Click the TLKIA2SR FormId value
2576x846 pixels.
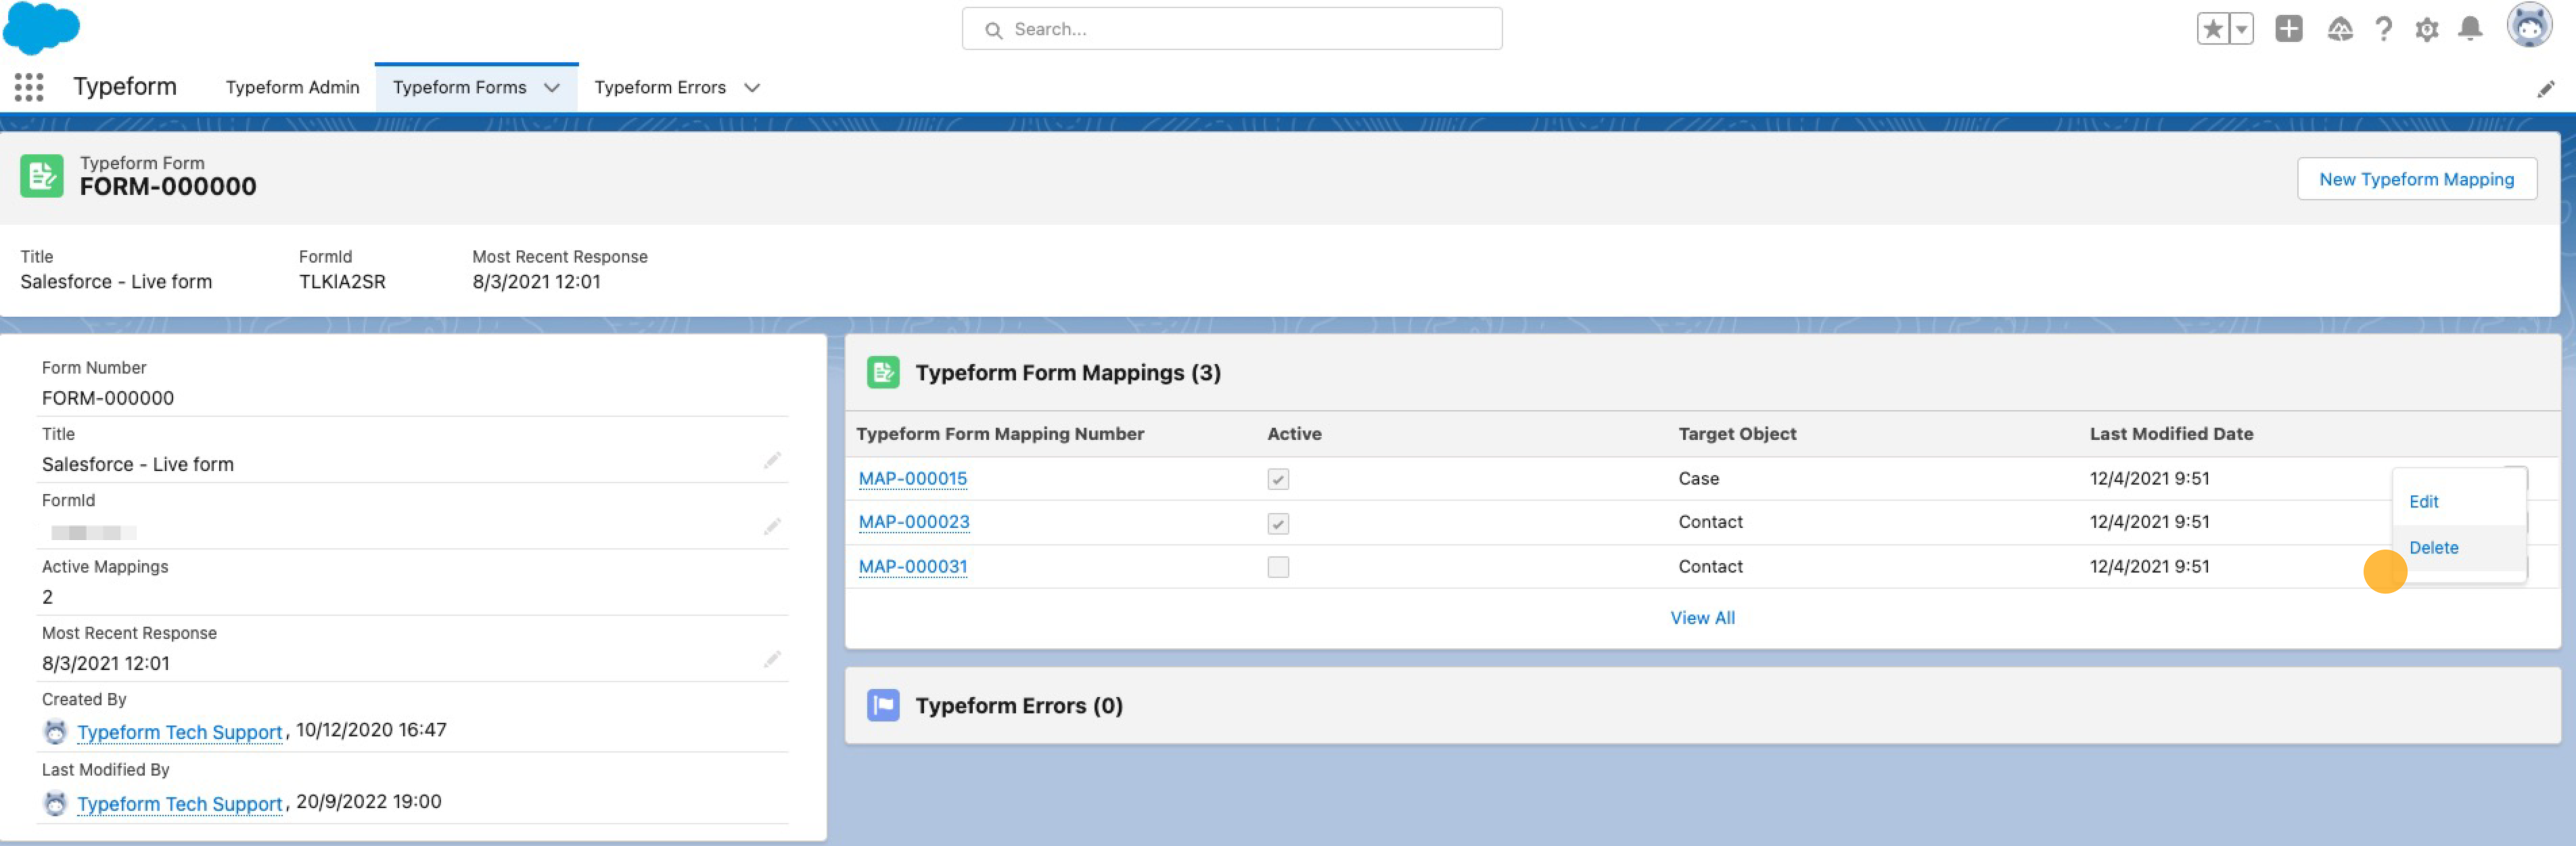[342, 282]
